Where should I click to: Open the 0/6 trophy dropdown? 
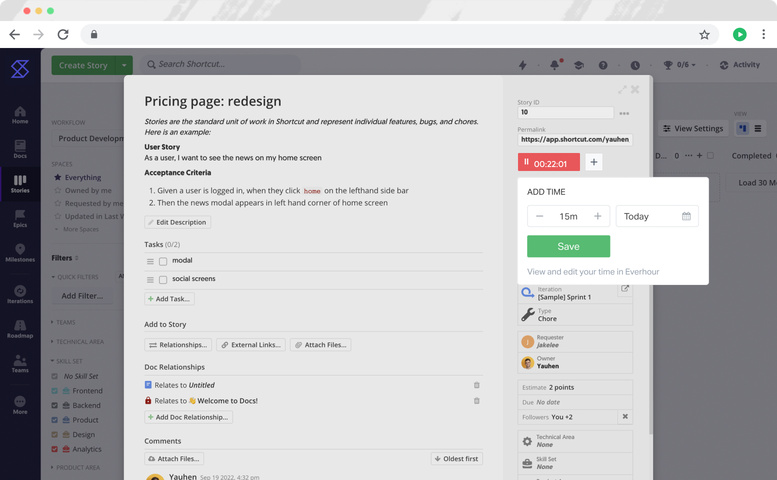pos(679,65)
